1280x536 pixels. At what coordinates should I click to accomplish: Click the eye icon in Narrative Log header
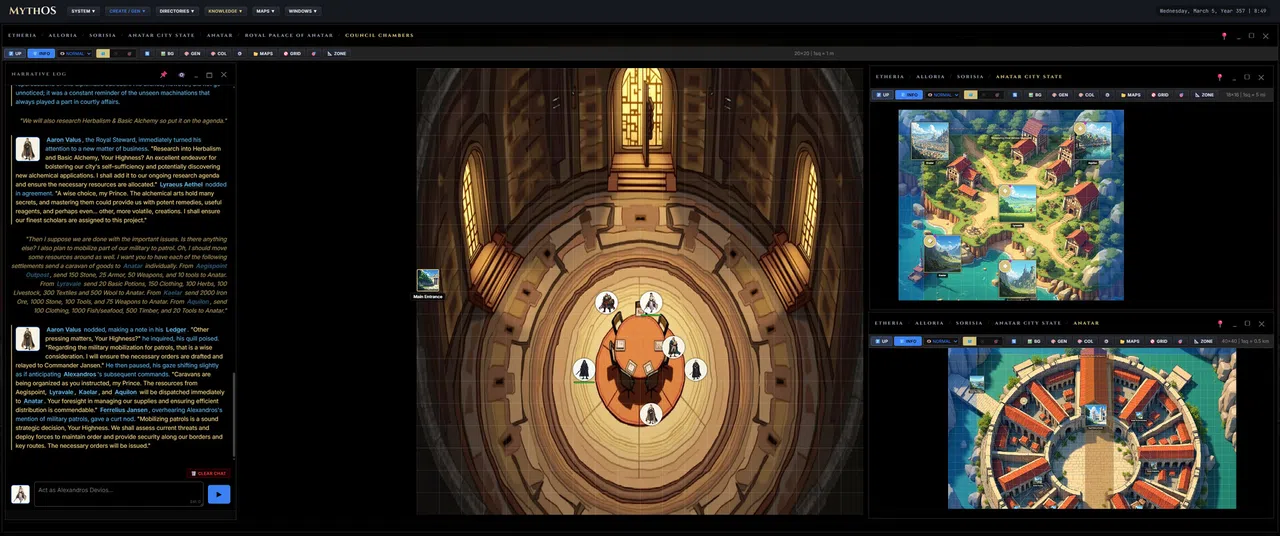coord(181,74)
